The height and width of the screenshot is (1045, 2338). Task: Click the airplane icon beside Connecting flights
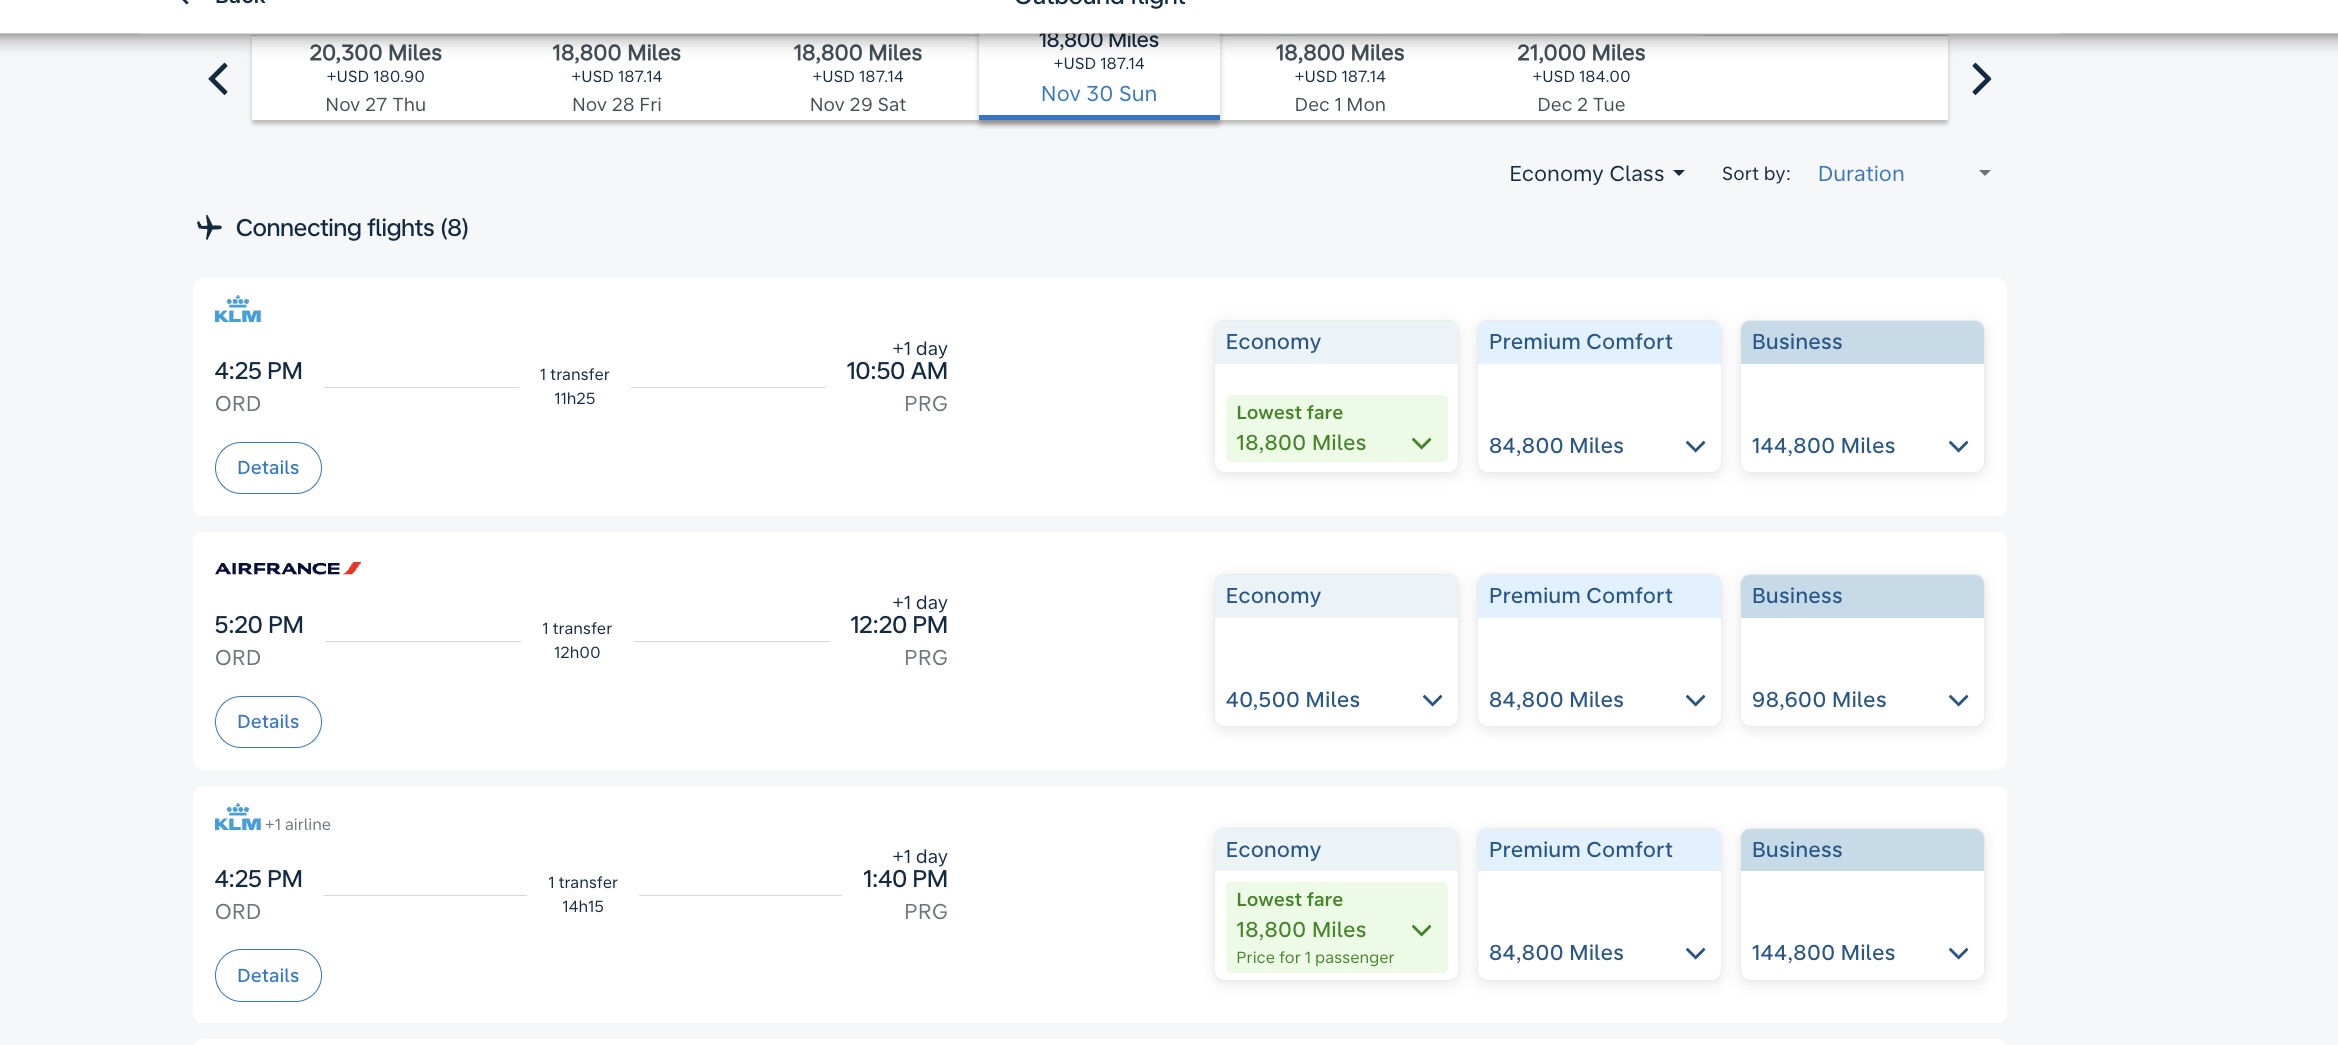click(x=209, y=228)
